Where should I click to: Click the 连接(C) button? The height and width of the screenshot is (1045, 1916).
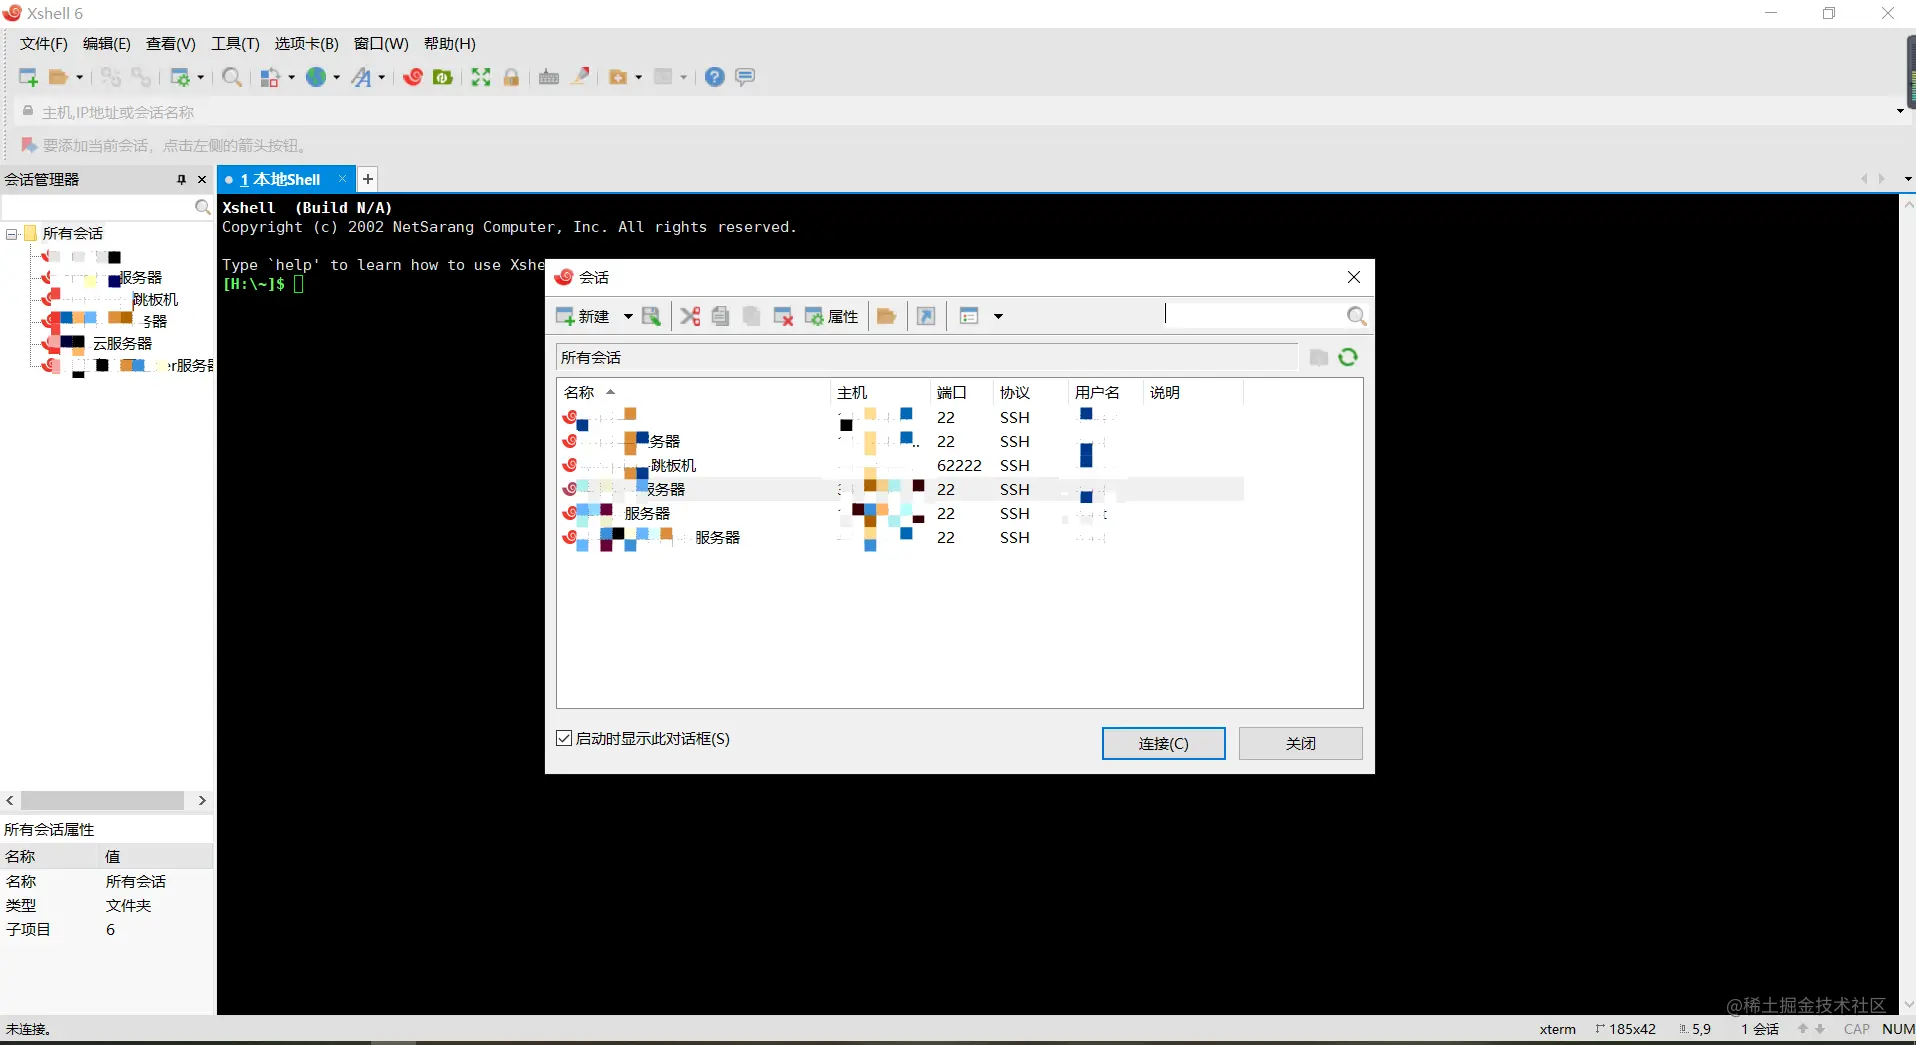point(1163,743)
